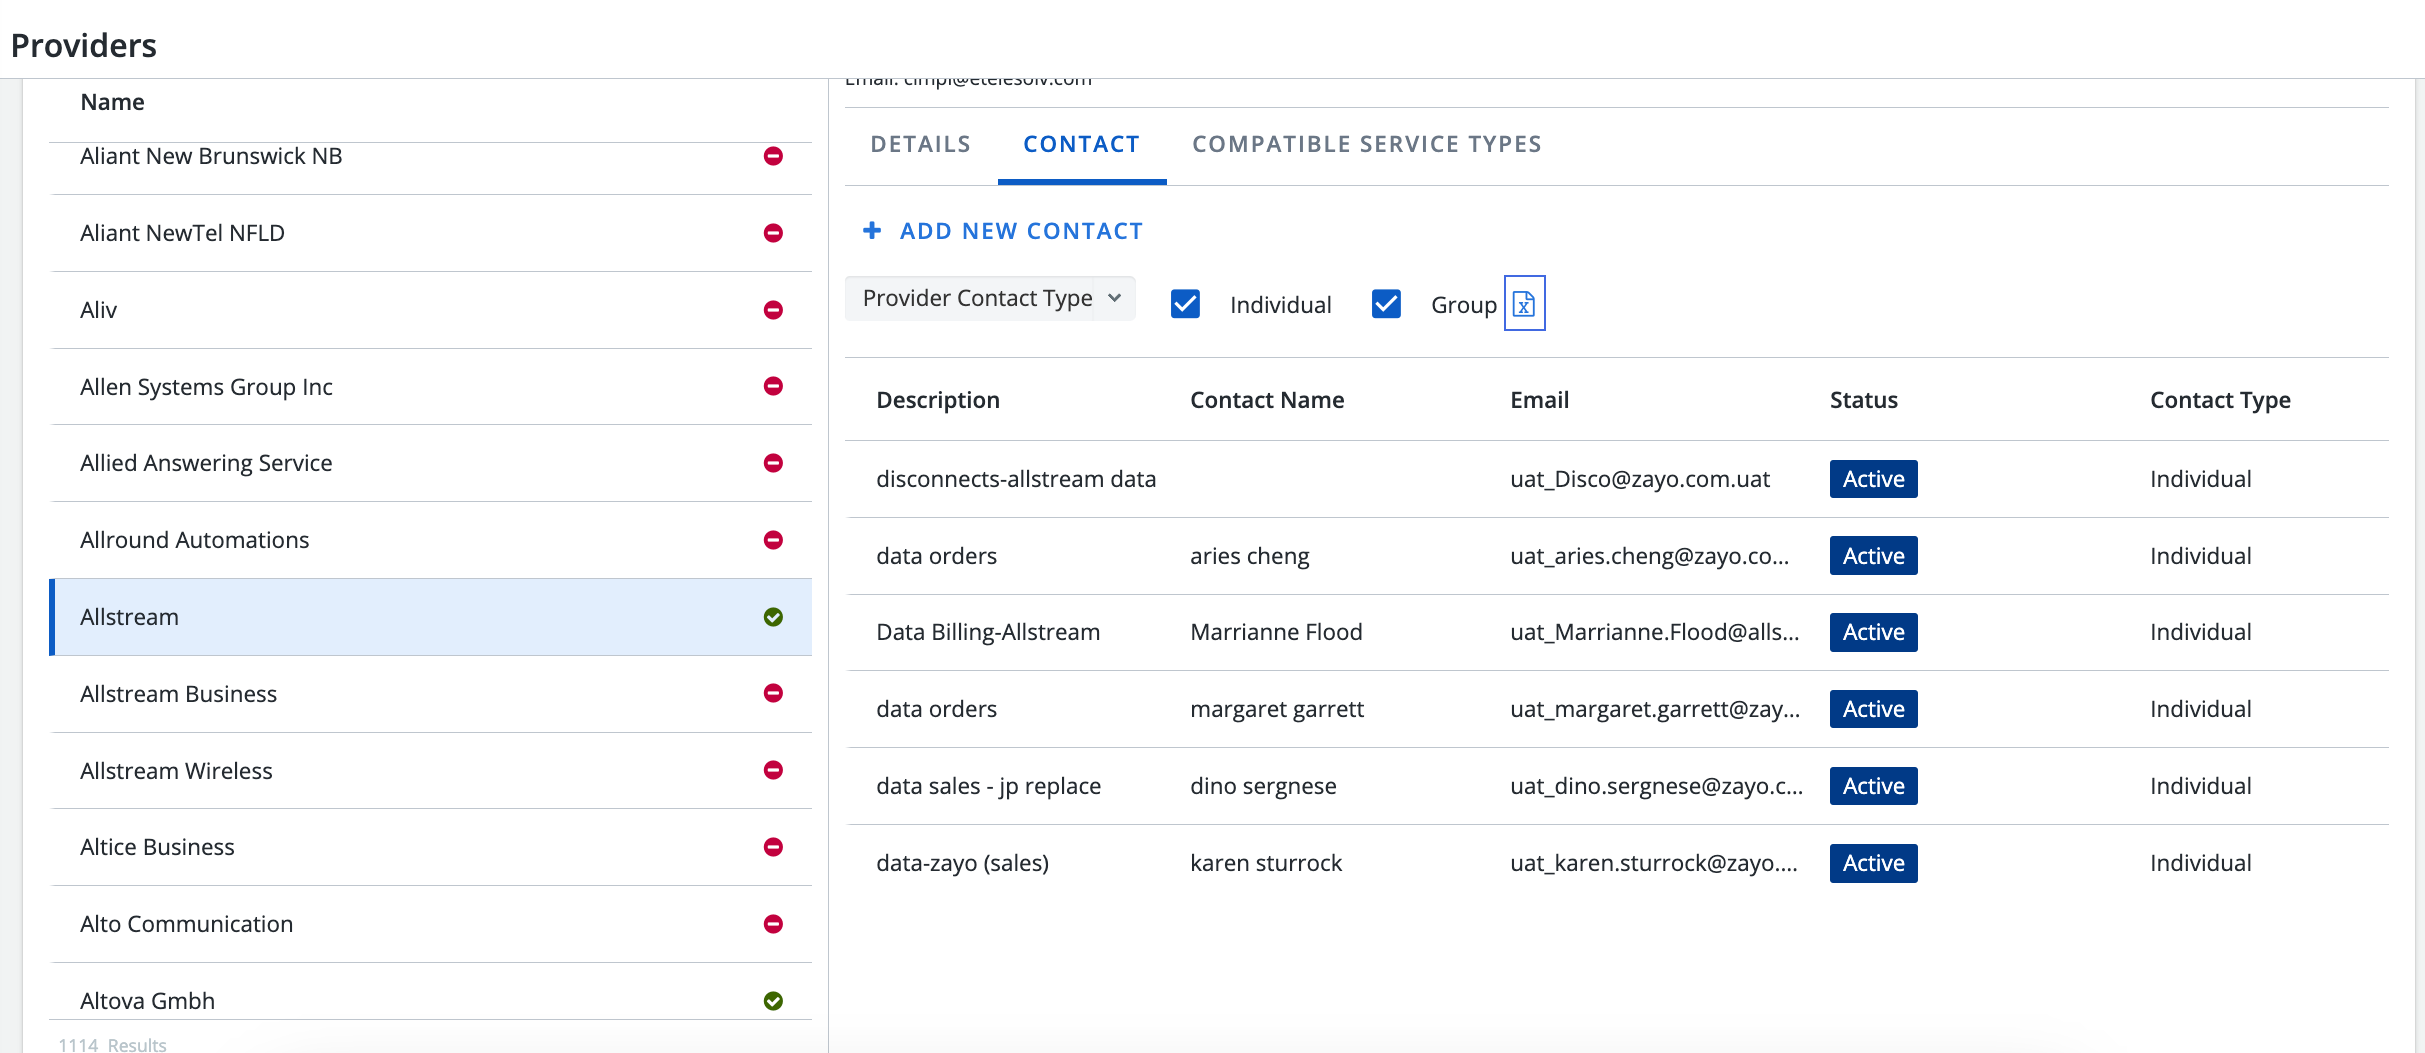This screenshot has height=1053, width=2425.
Task: Open the Provider Contact Type dropdown
Action: pos(989,299)
